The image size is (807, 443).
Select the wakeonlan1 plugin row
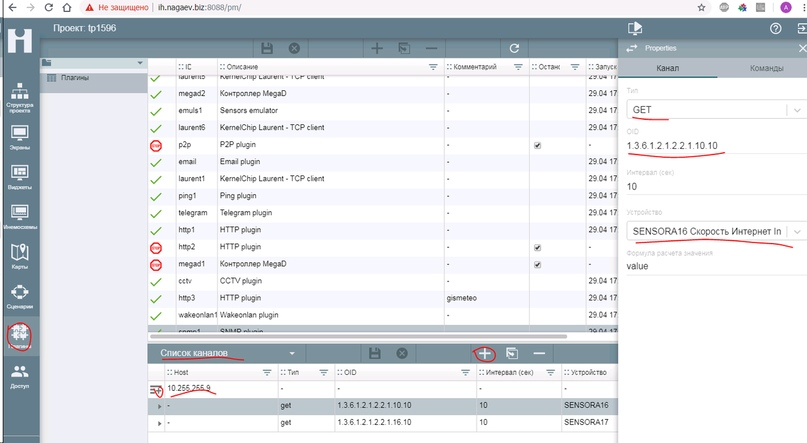pyautogui.click(x=382, y=315)
